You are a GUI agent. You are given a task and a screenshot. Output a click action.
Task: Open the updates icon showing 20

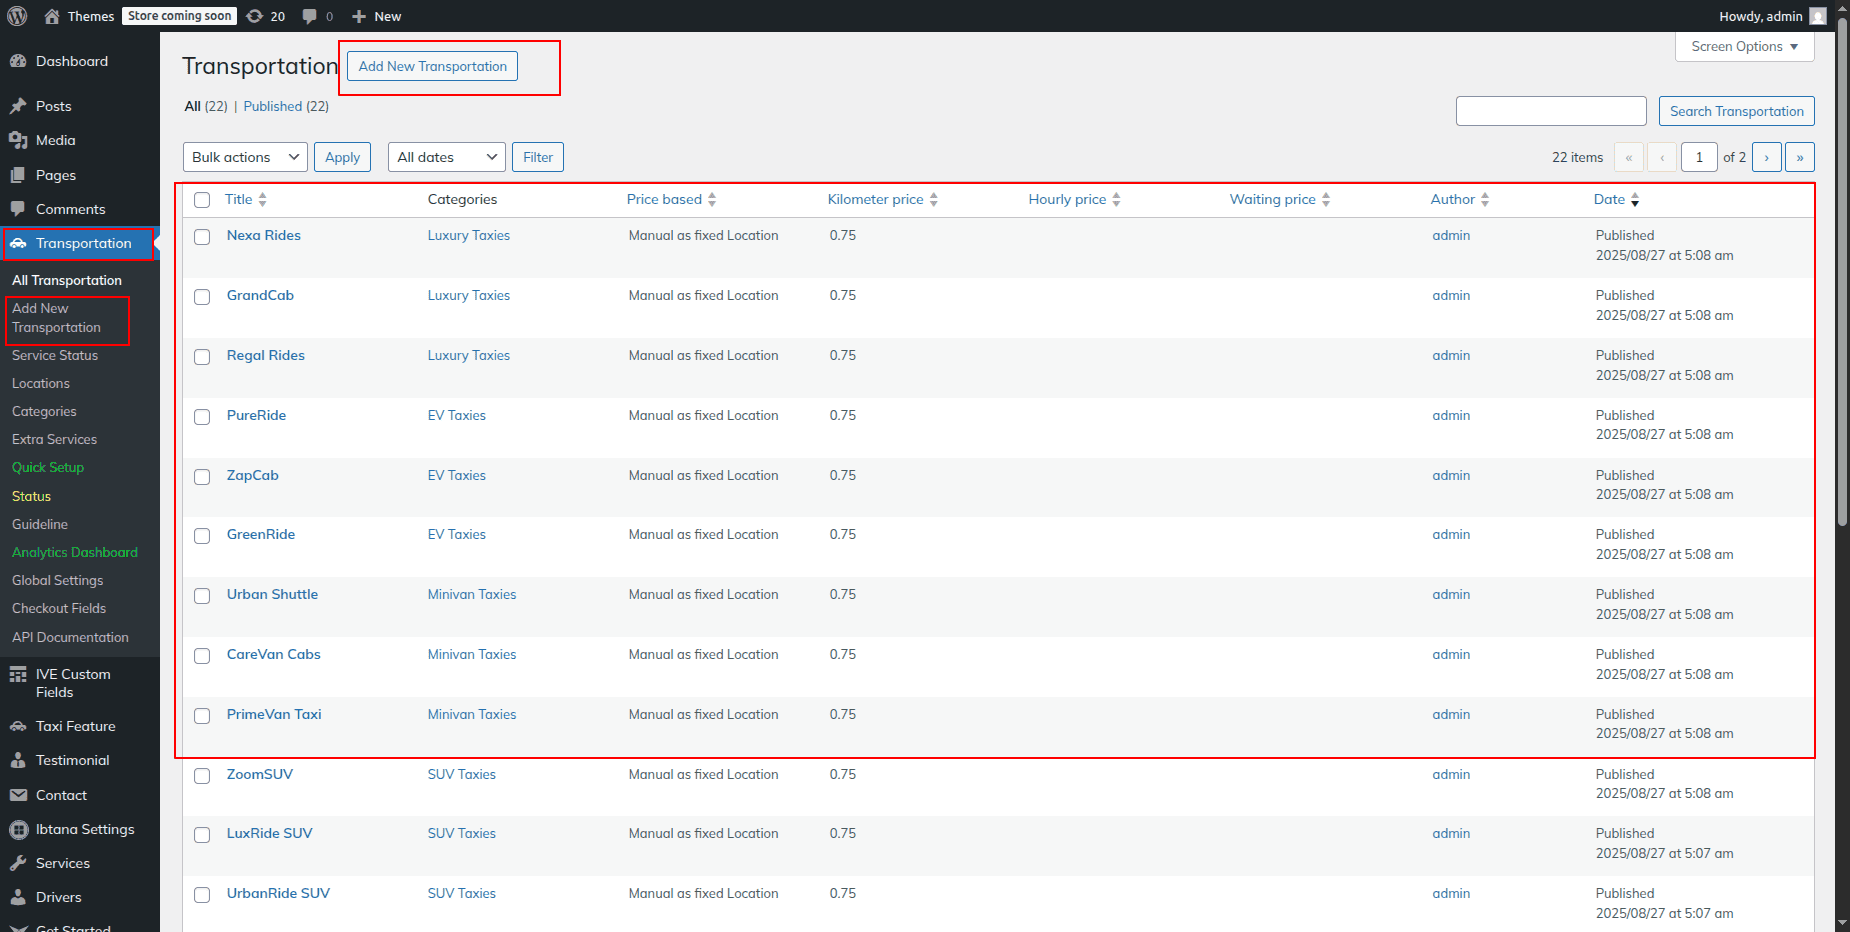pyautogui.click(x=256, y=16)
